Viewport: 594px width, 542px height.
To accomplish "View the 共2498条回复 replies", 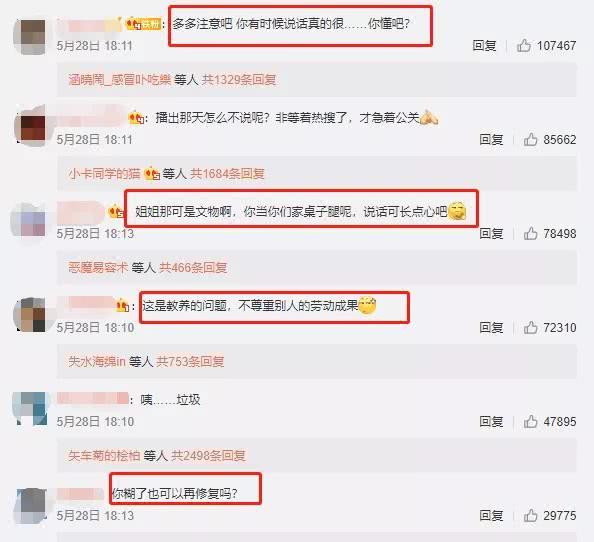I will pos(208,455).
